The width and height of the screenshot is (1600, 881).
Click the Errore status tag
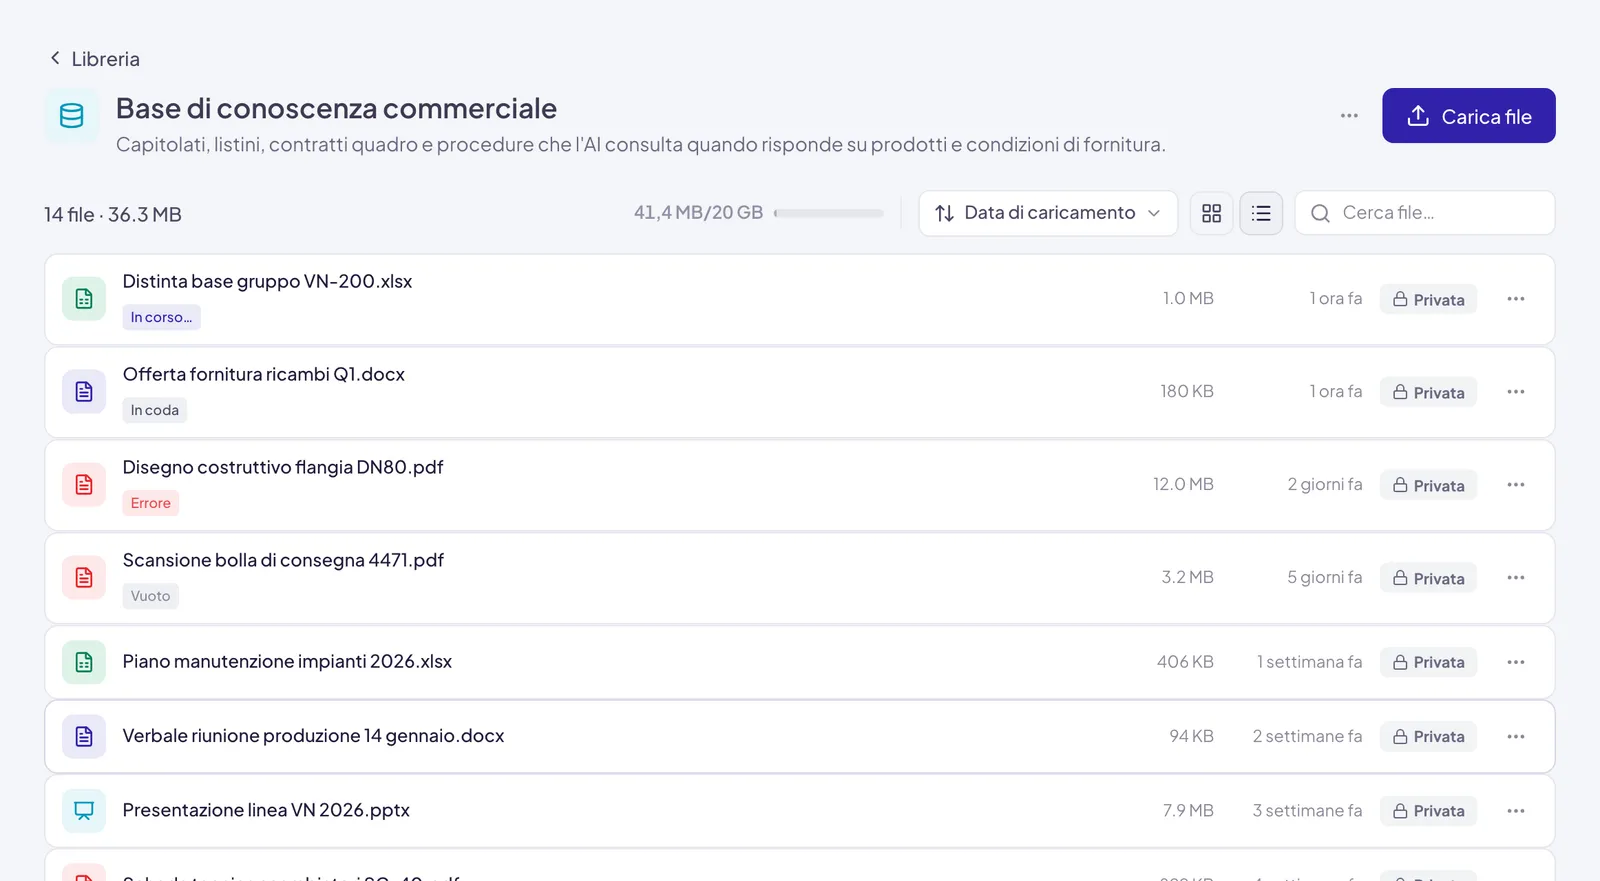[151, 503]
